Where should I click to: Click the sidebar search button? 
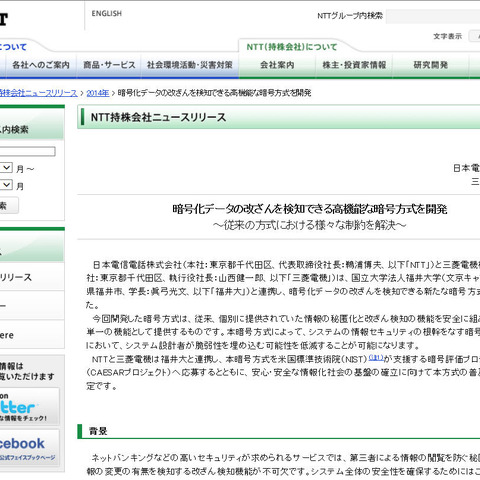(9, 205)
